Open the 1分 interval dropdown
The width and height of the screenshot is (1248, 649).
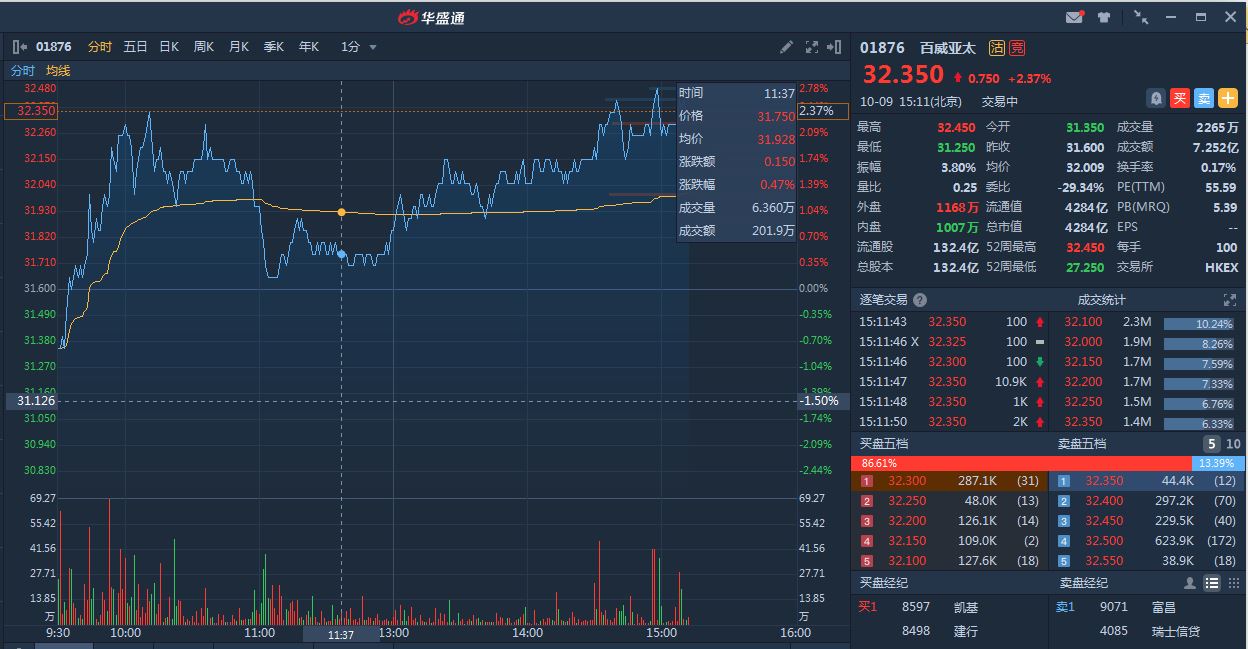point(358,47)
